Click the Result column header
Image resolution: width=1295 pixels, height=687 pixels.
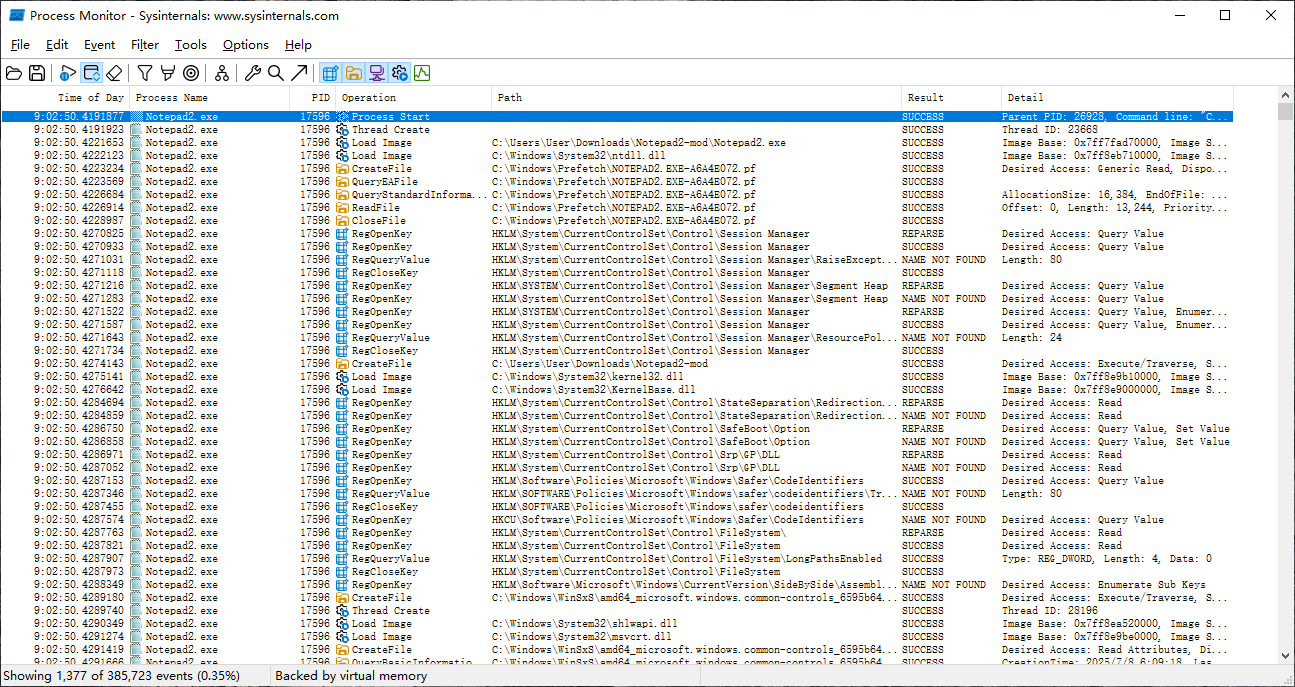click(951, 98)
